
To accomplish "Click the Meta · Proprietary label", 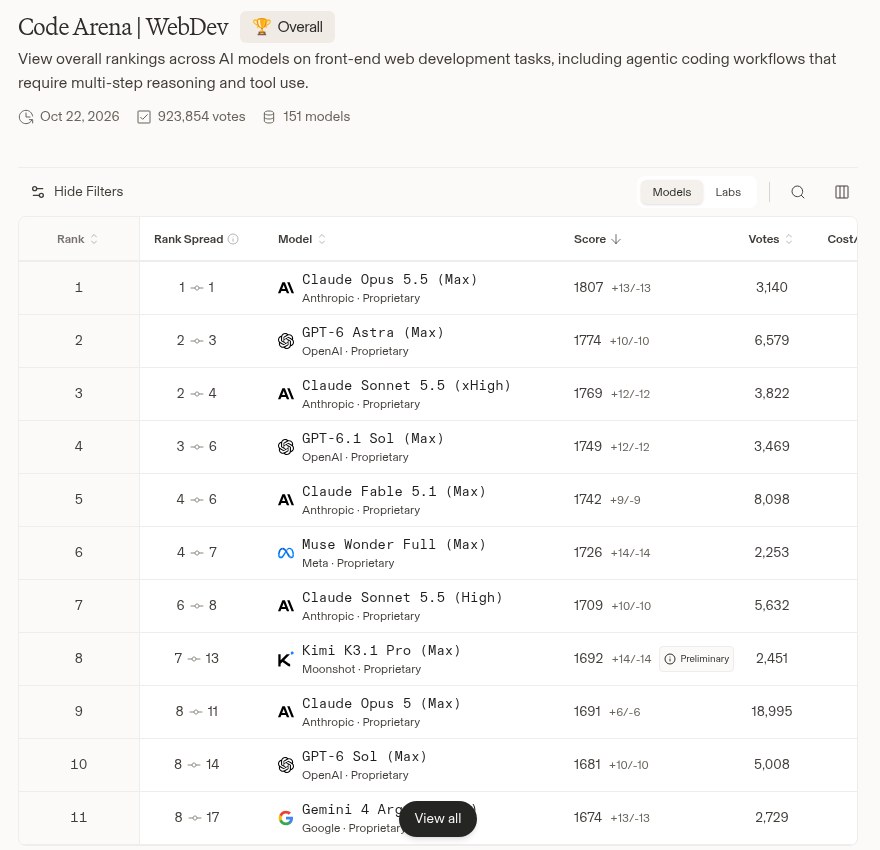I will 348,563.
